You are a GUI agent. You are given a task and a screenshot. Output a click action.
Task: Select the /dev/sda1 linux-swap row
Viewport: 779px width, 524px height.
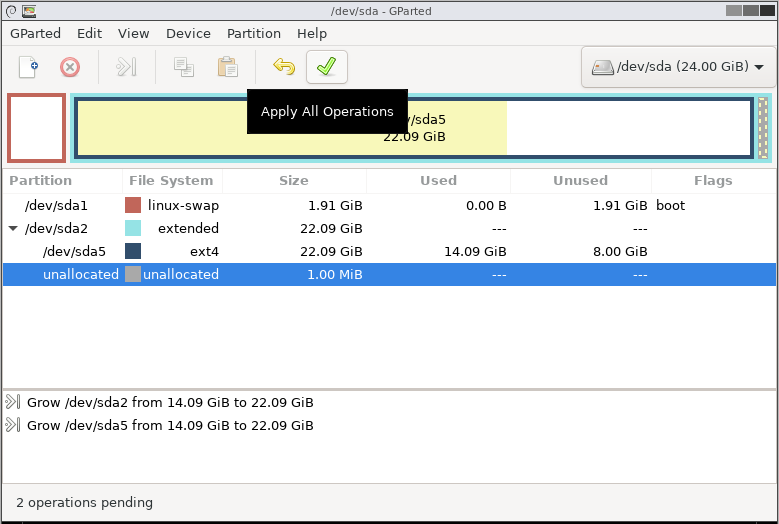[x=300, y=205]
